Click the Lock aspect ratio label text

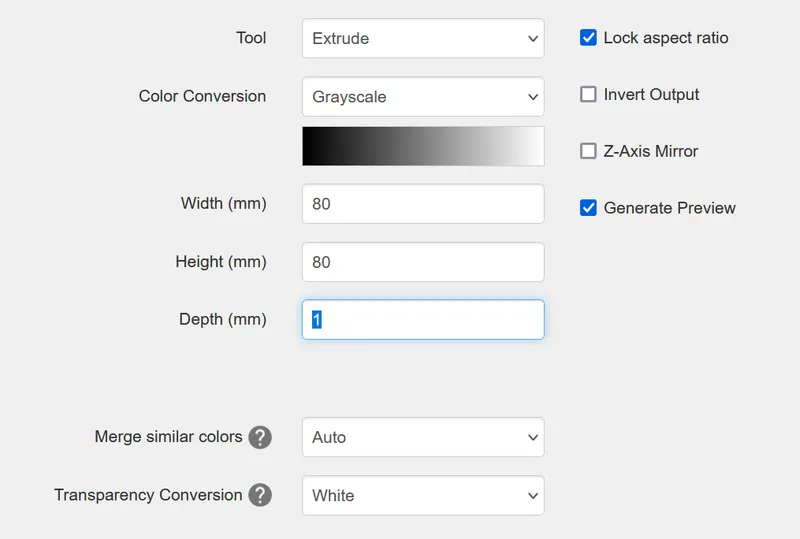(666, 38)
